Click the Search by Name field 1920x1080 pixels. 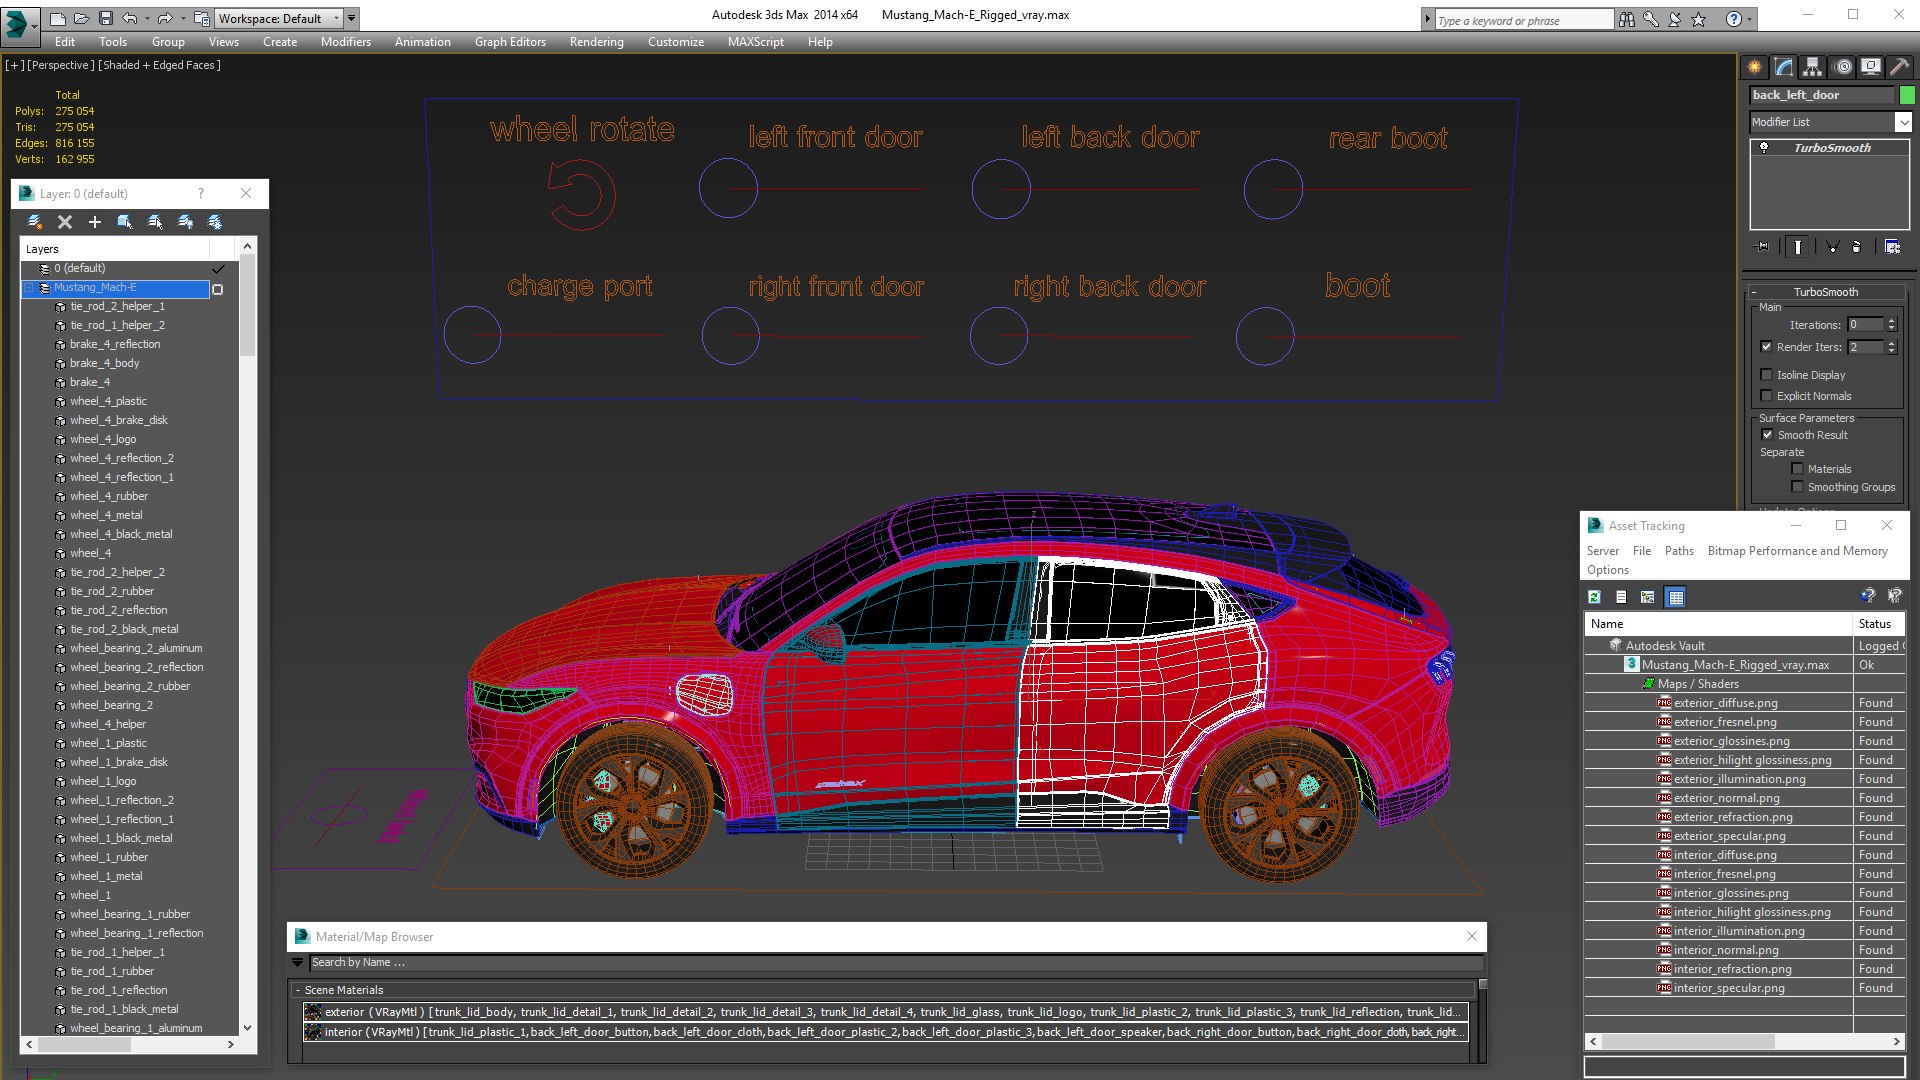(x=895, y=963)
